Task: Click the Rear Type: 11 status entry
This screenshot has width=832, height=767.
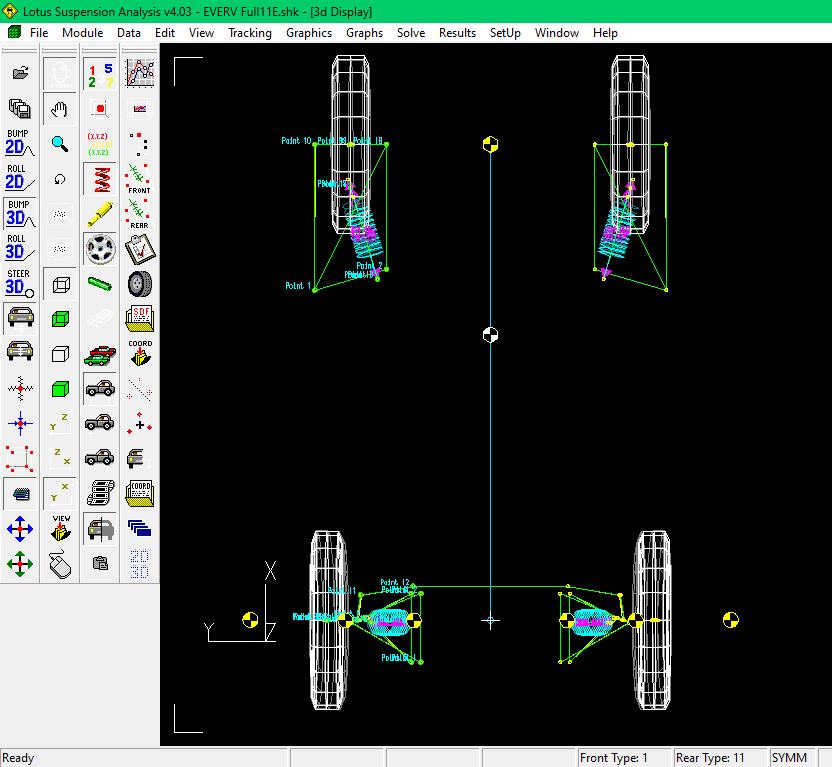Action: pyautogui.click(x=720, y=757)
